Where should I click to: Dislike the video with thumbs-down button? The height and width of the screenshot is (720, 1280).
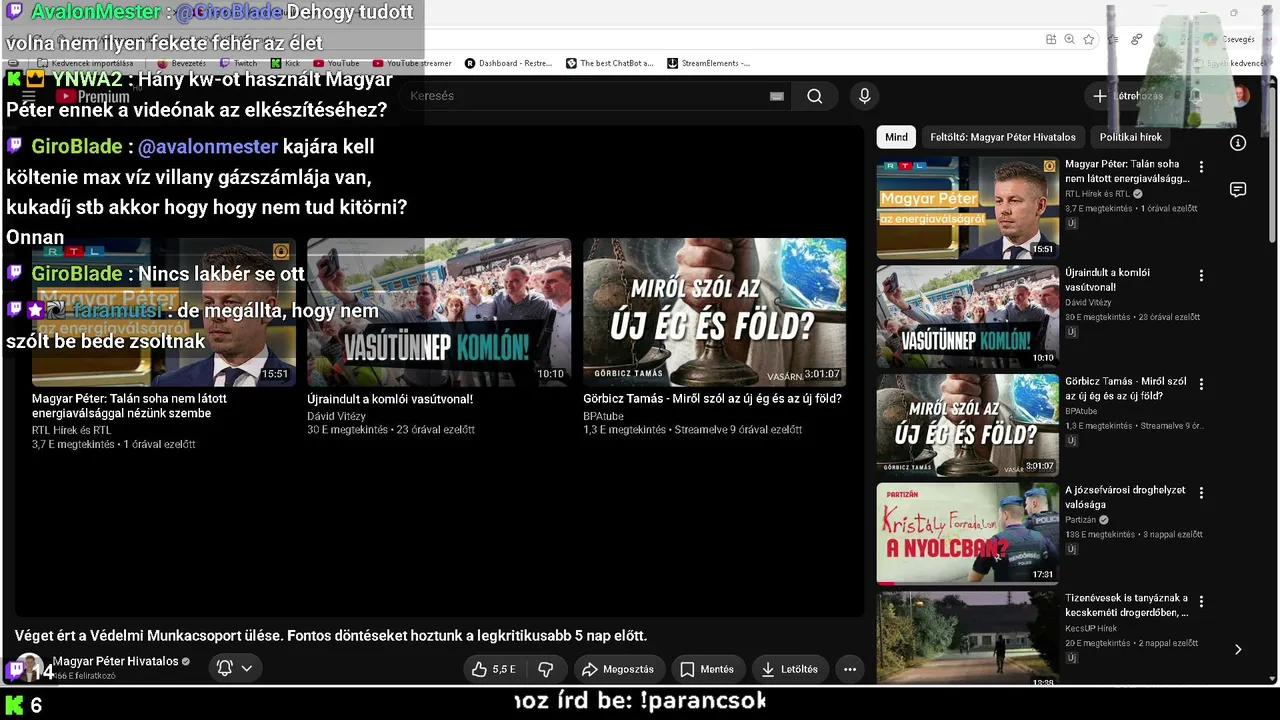546,669
